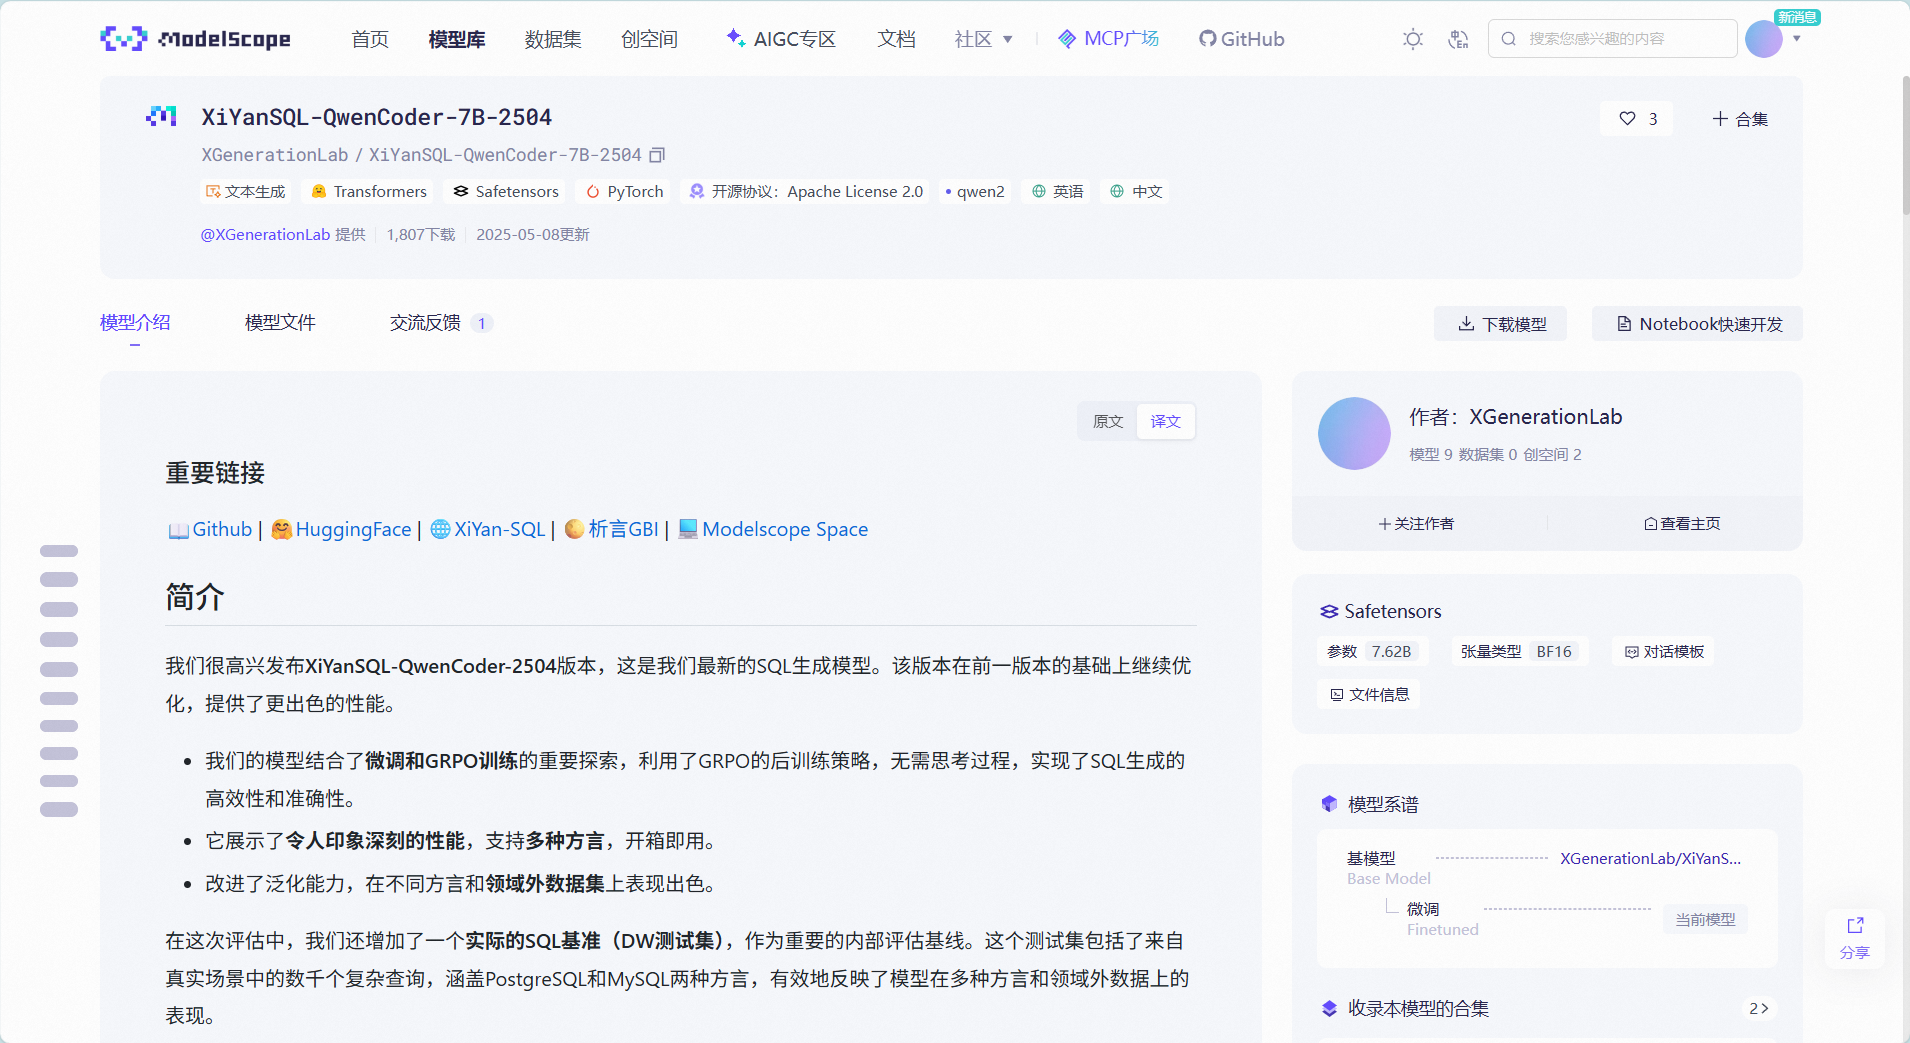Go to 首页 in navigation
This screenshot has width=1910, height=1043.
370,39
